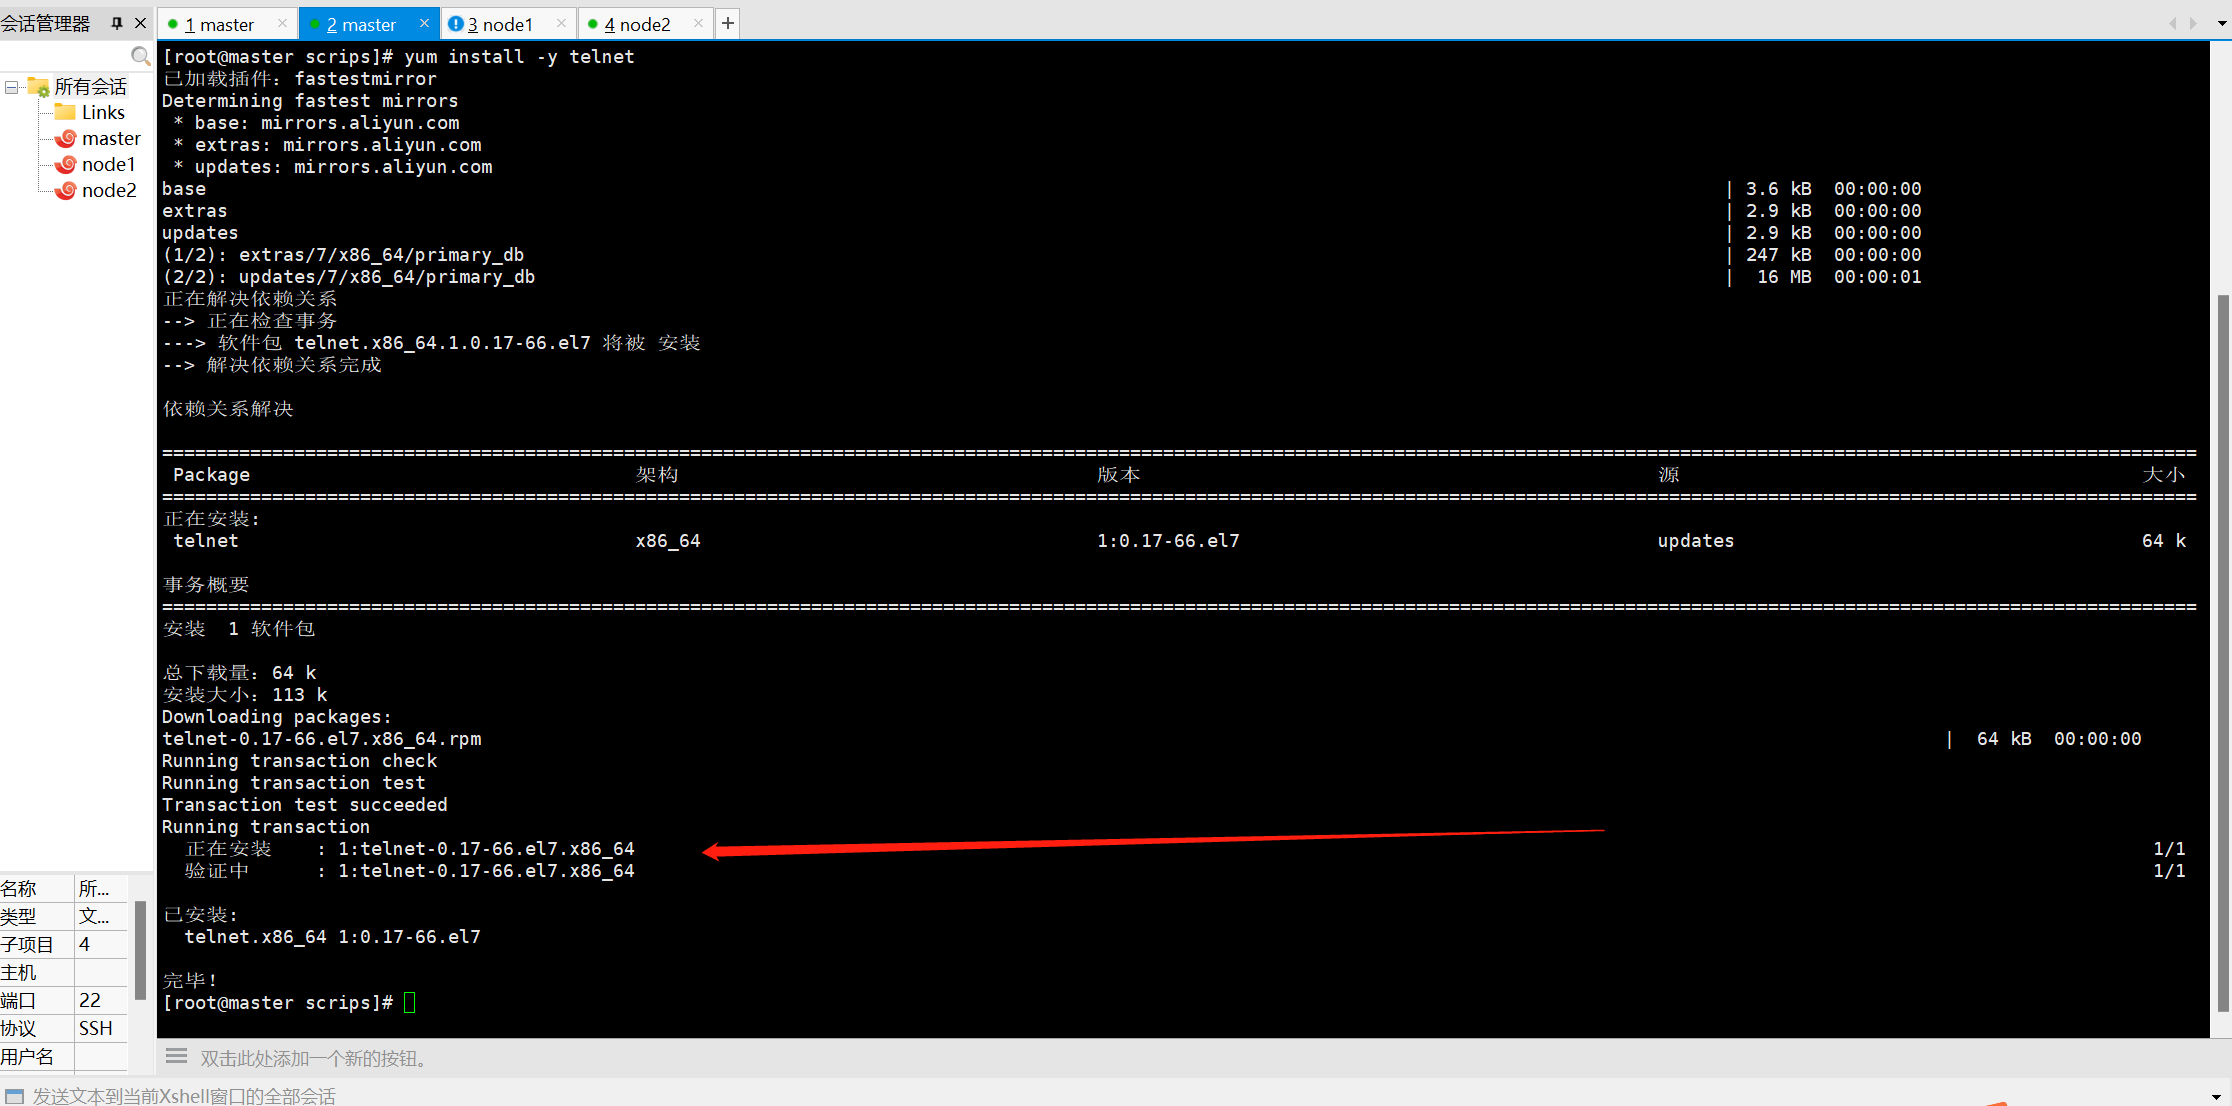The width and height of the screenshot is (2232, 1106).
Task: Select node1 session in the tree
Action: 107,164
